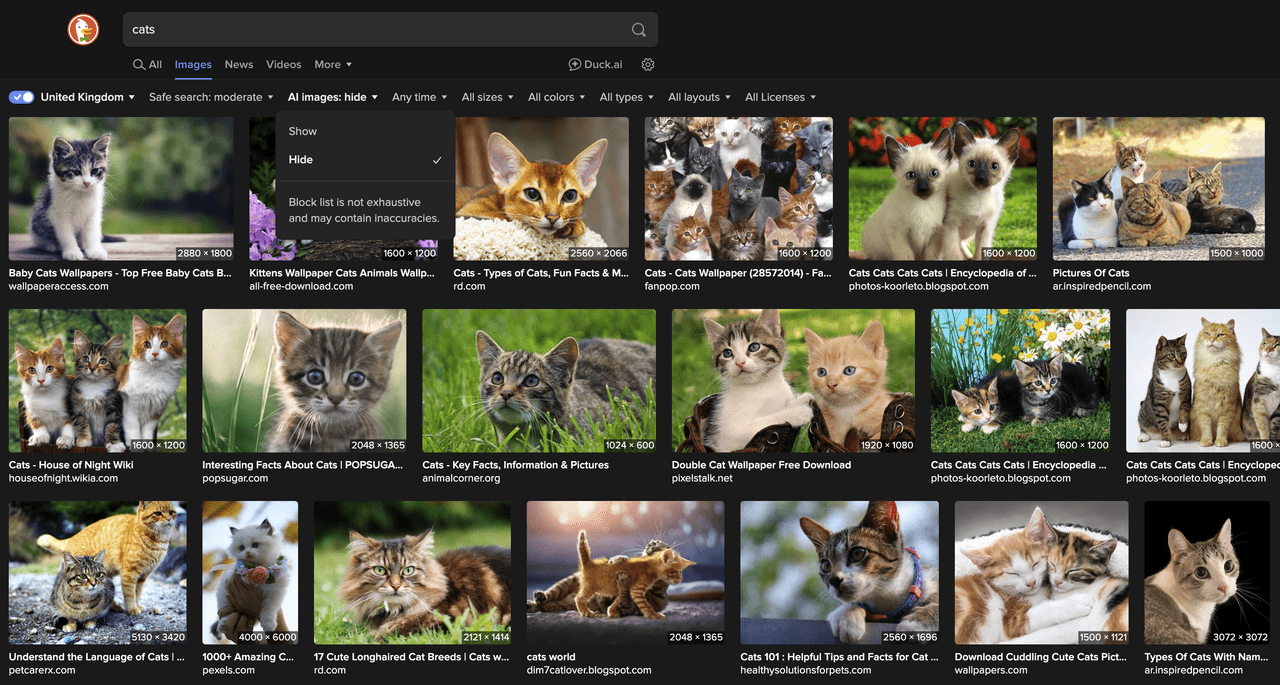Open Duck.ai chat
1280x685 pixels.
595,64
